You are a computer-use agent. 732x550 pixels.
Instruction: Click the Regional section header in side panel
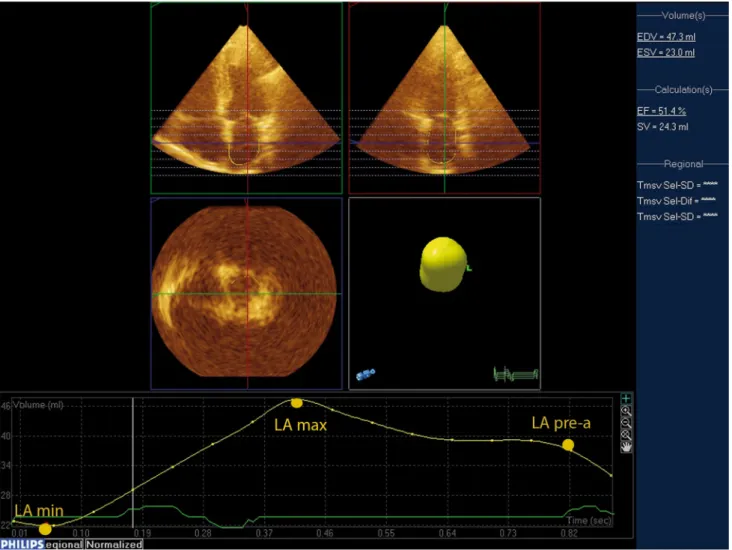(x=683, y=164)
